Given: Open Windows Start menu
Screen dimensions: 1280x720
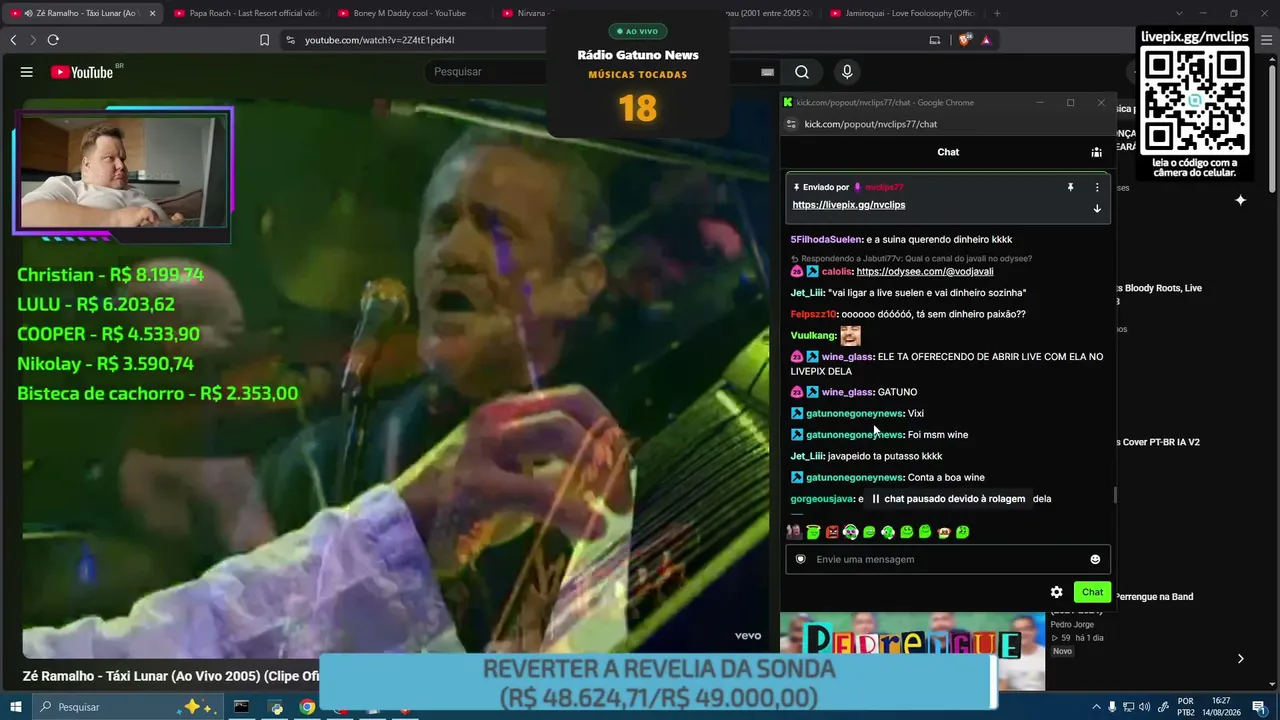Looking at the screenshot, I should (16, 707).
